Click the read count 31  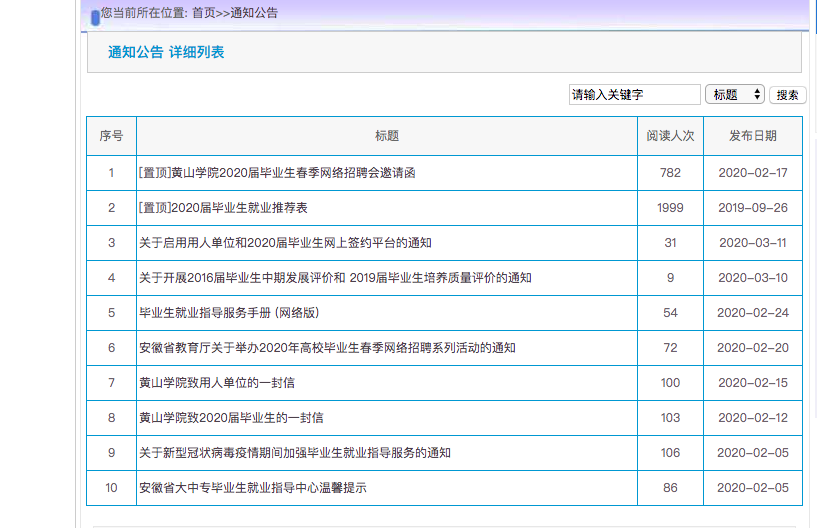point(671,242)
